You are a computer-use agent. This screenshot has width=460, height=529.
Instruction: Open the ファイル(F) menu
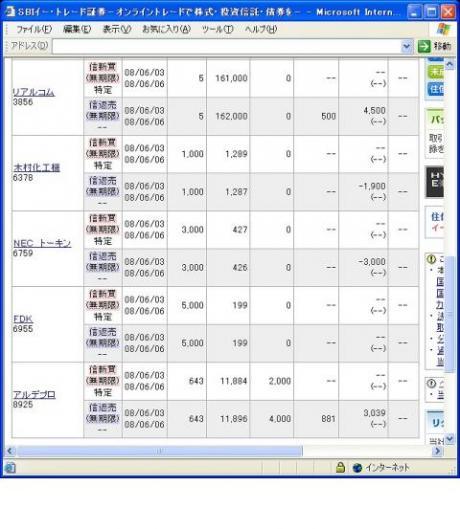coord(34,29)
